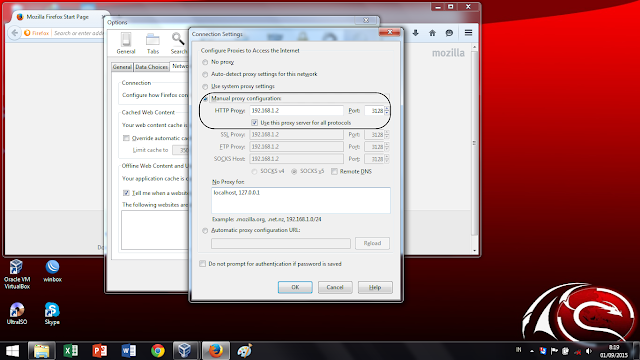The width and height of the screenshot is (640, 360).
Task: Open Skype desktop shortcut
Action: point(52,313)
